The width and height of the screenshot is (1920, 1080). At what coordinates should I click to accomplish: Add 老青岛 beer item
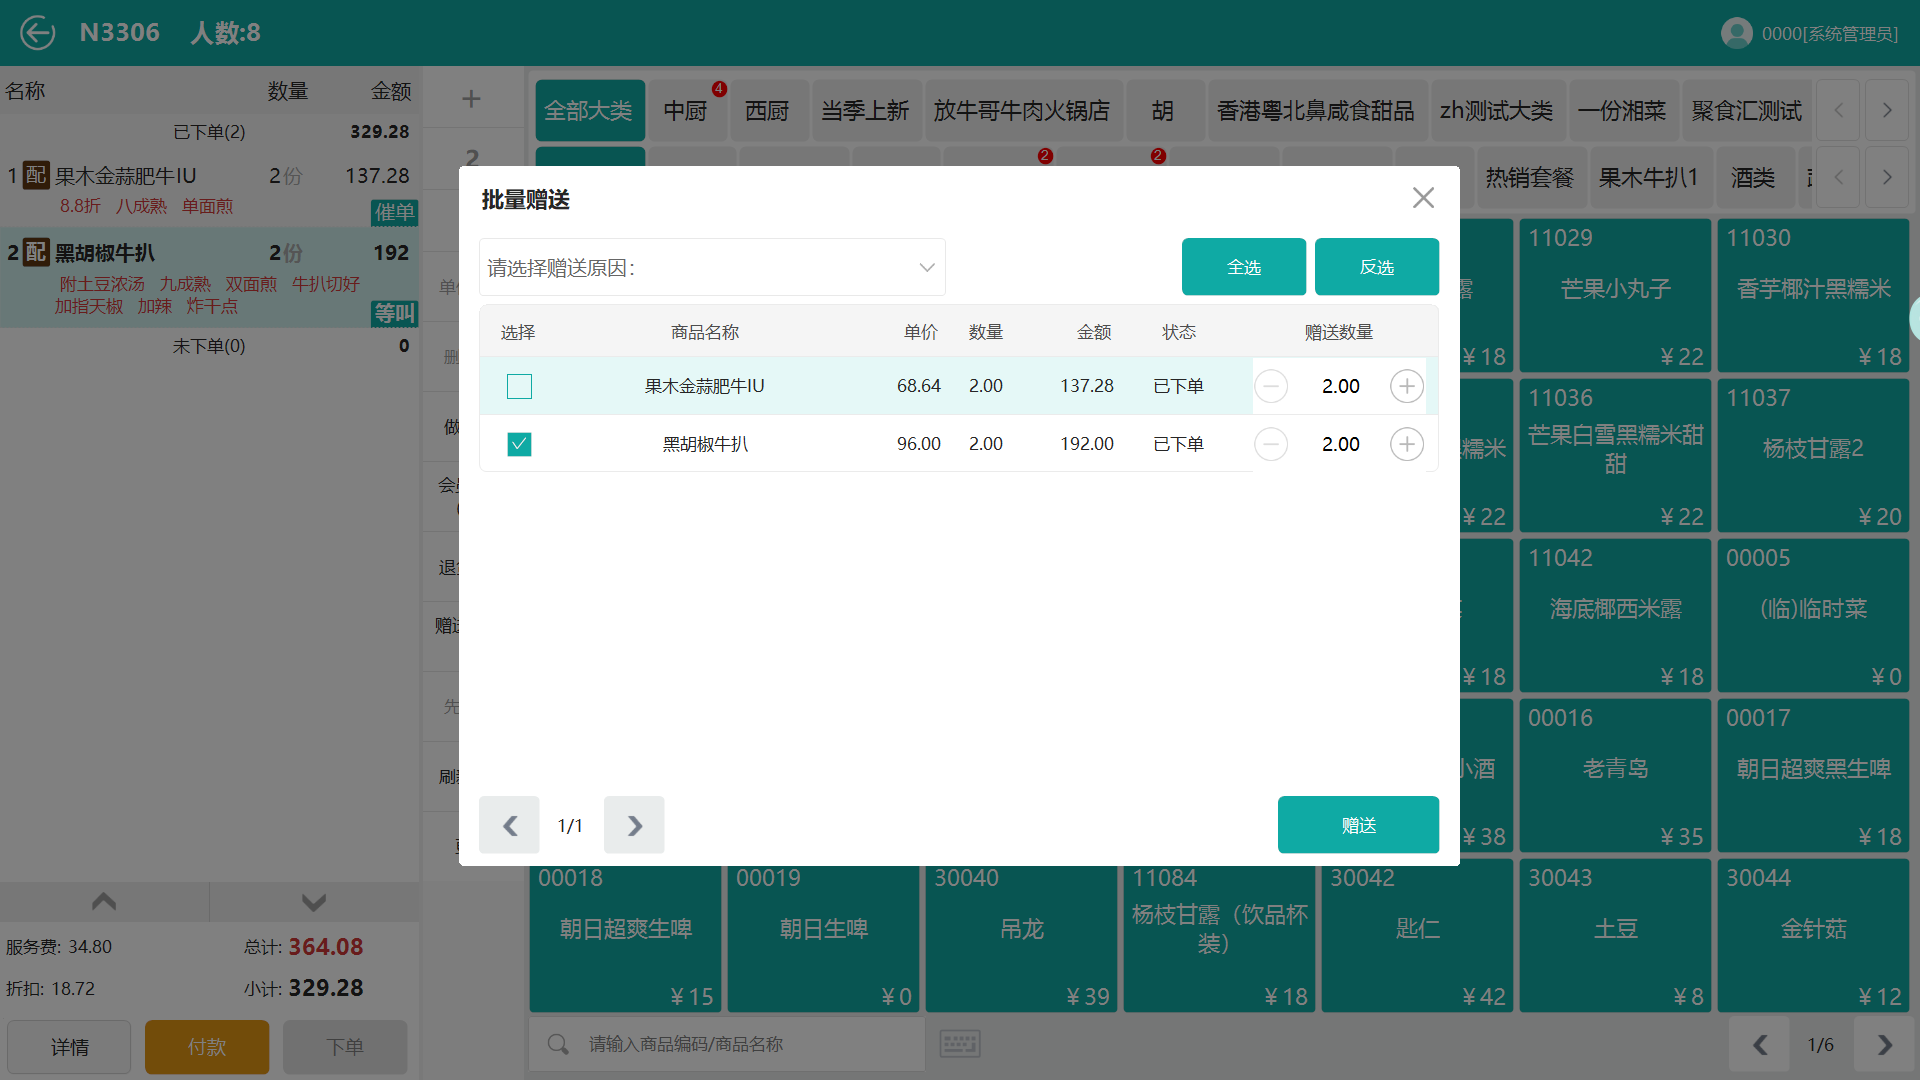pyautogui.click(x=1615, y=775)
